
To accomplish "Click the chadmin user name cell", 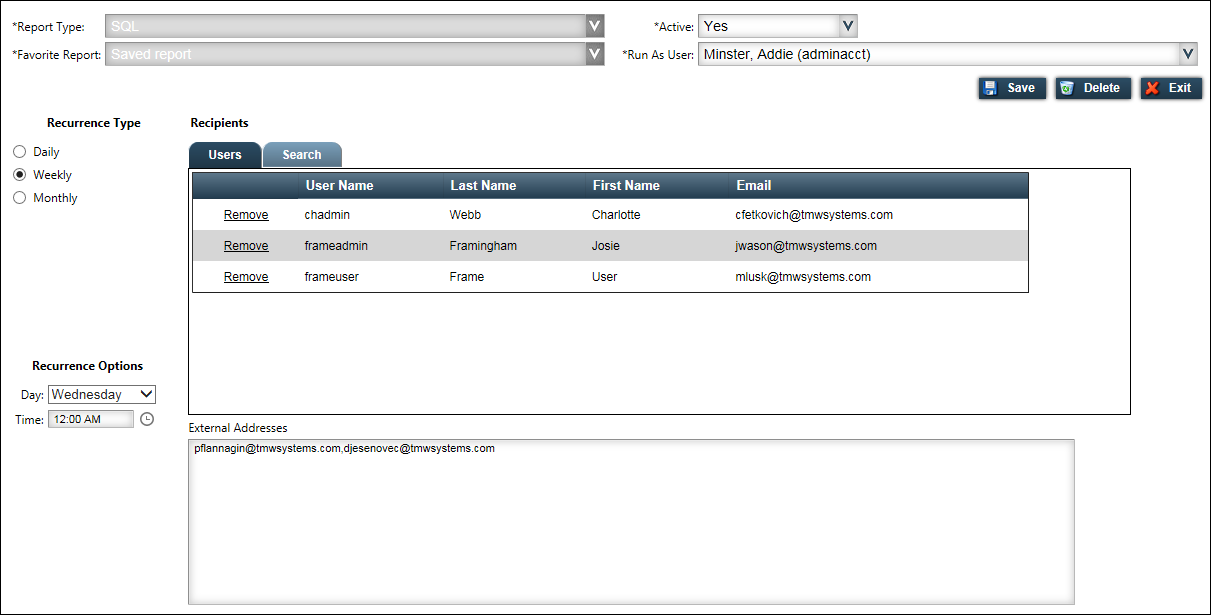I will [327, 215].
